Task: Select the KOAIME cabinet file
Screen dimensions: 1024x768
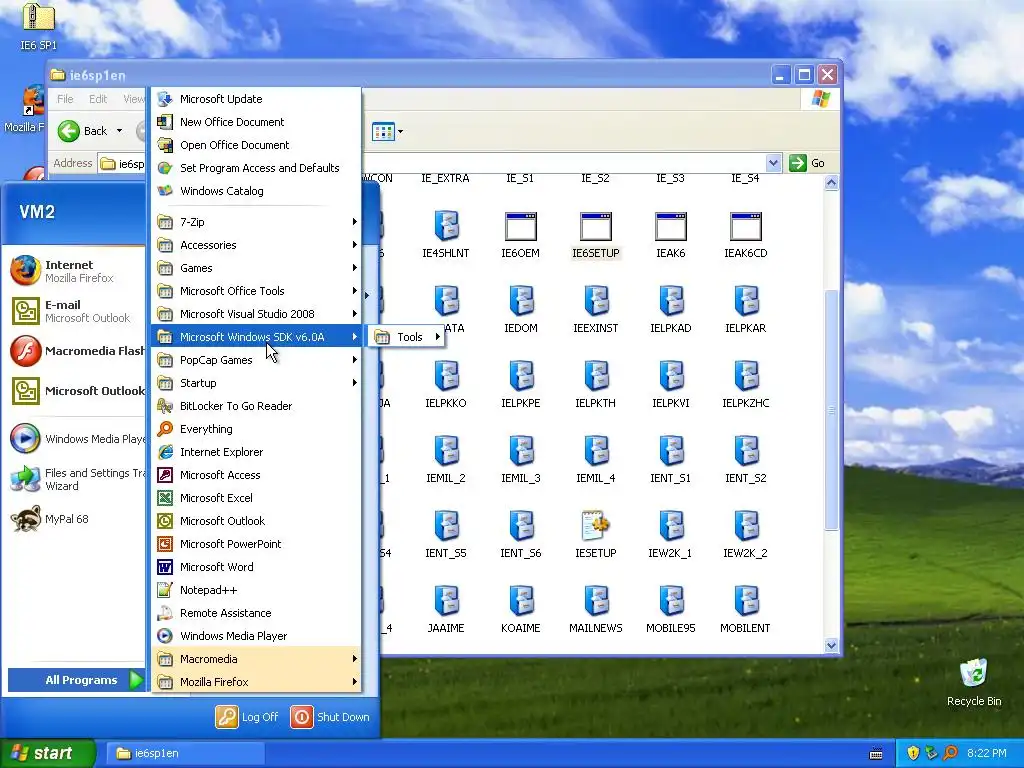Action: 520,610
